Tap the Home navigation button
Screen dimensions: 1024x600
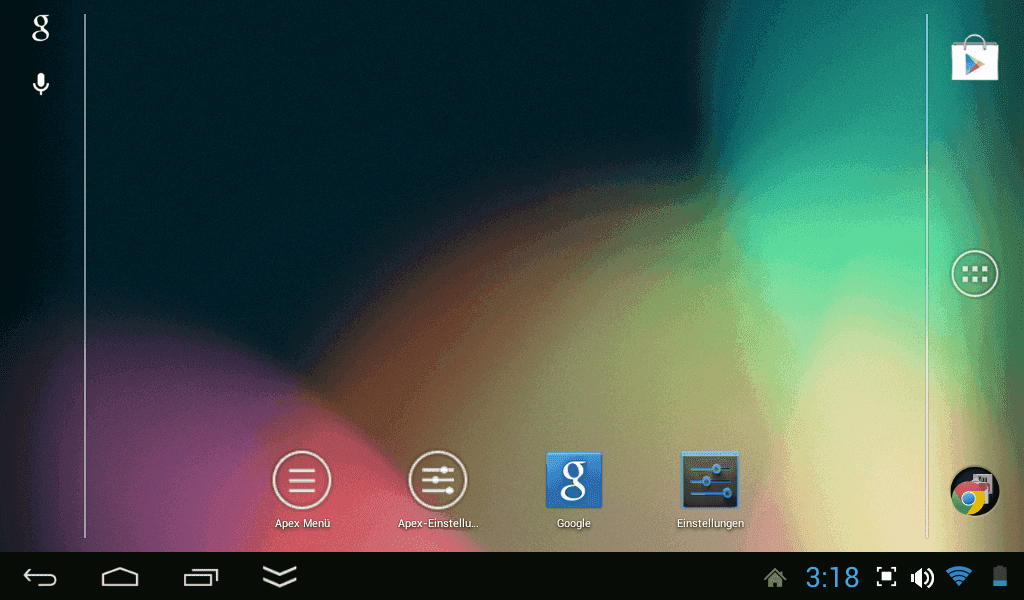pyautogui.click(x=120, y=577)
